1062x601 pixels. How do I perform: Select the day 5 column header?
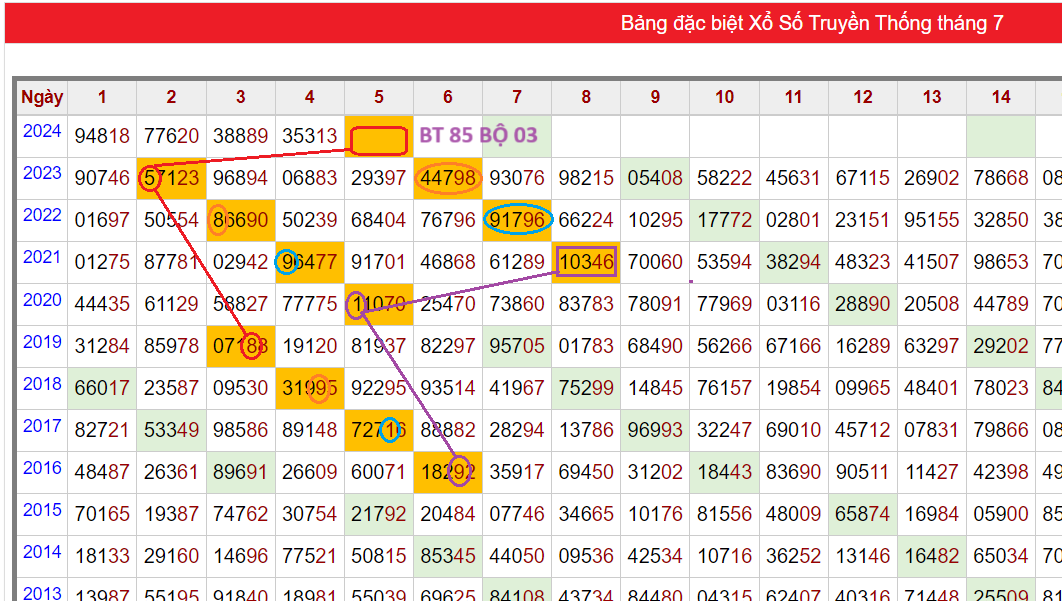coord(379,97)
